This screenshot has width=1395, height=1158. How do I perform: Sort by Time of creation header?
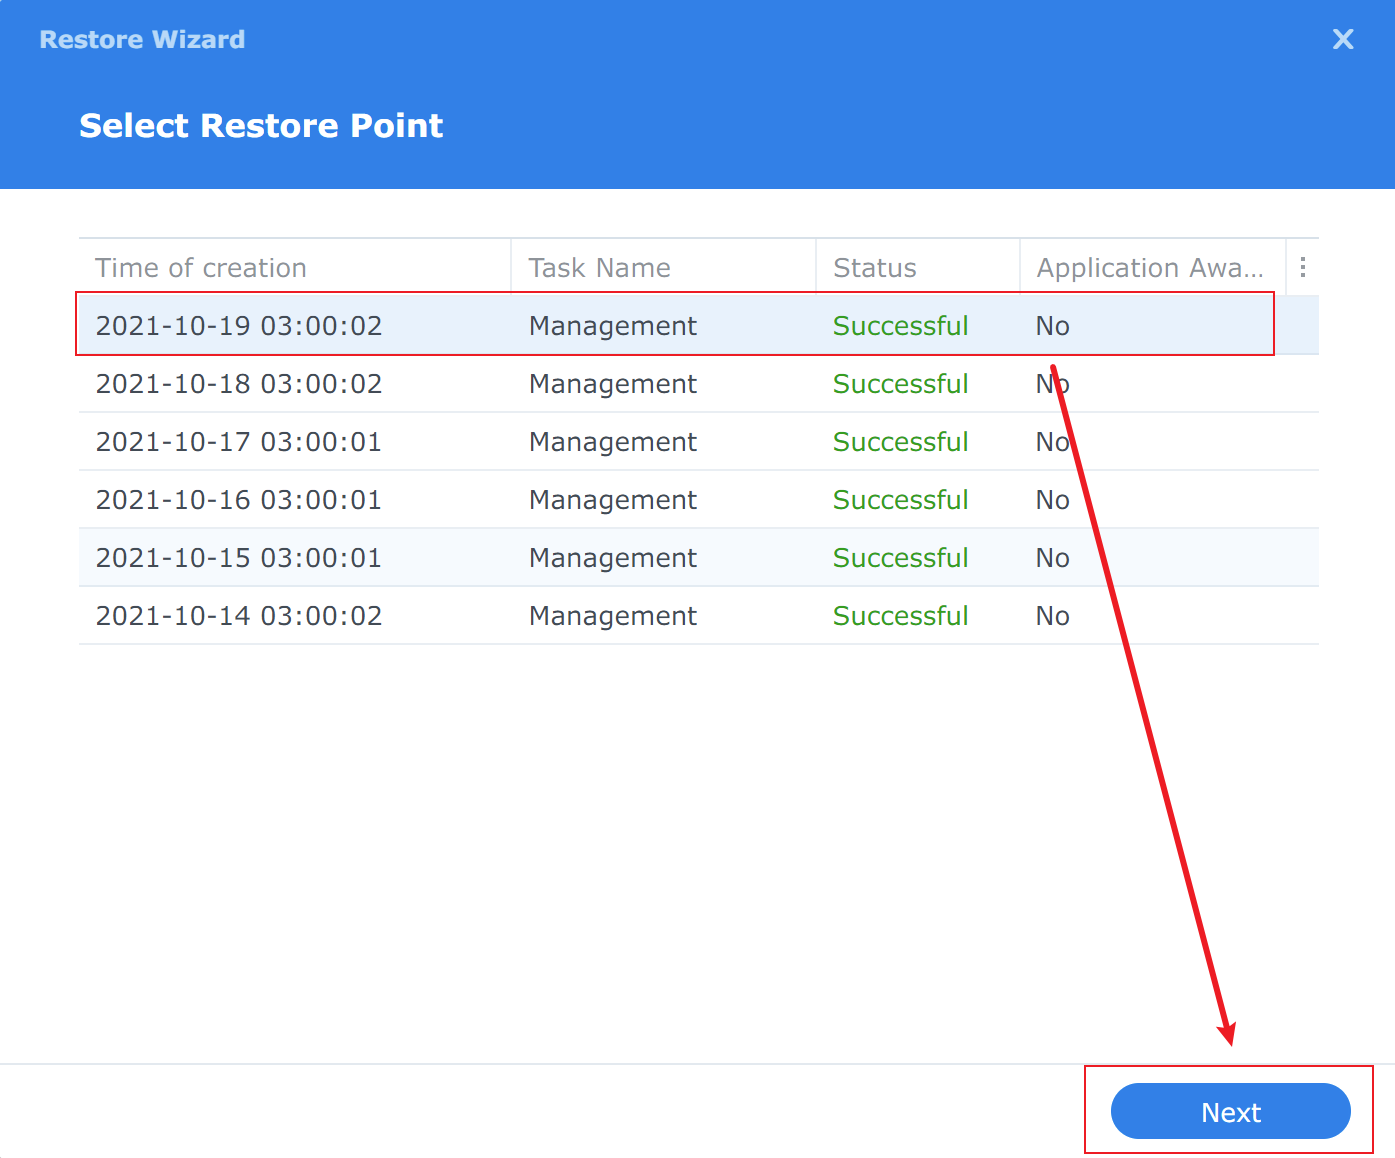tap(201, 268)
